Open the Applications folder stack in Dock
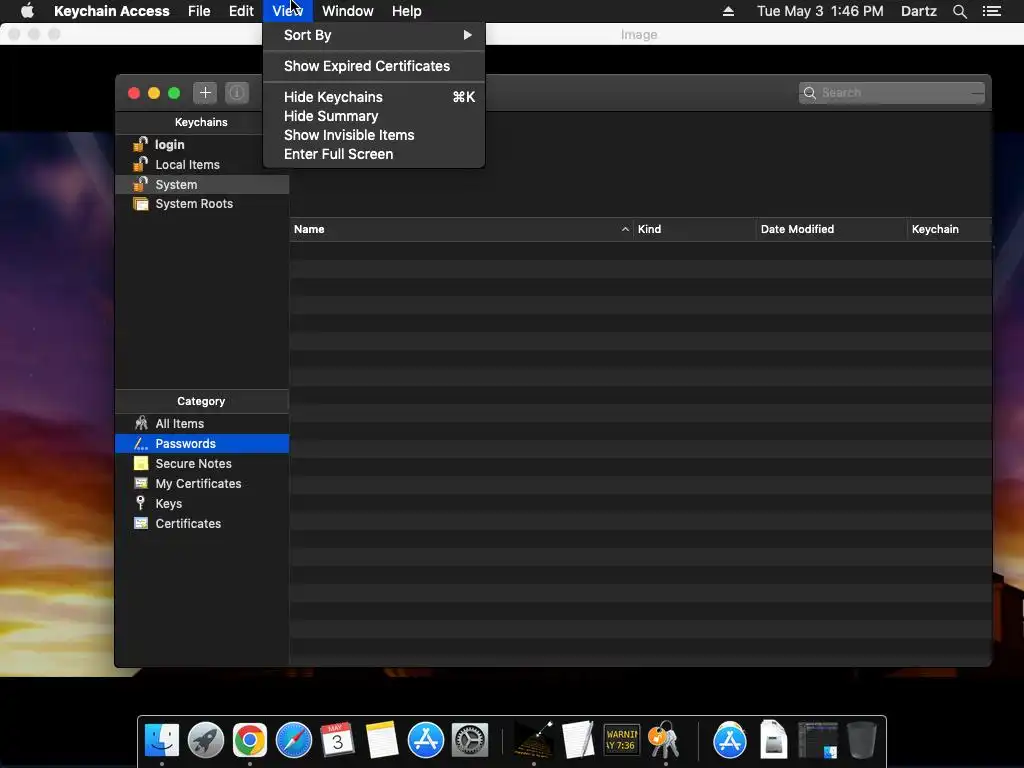This screenshot has width=1024, height=768. (x=729, y=740)
